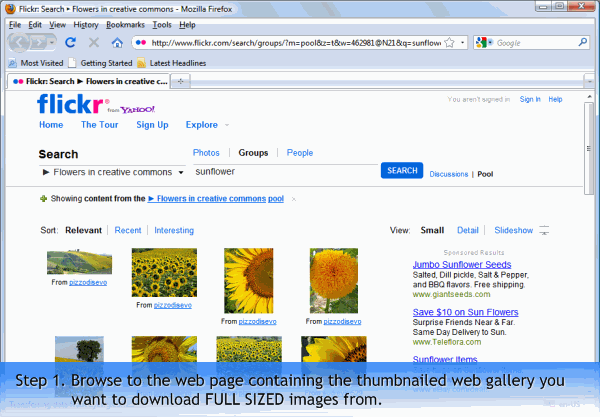Click the Firefox back arrow button
This screenshot has width=600, height=417.
coord(19,42)
